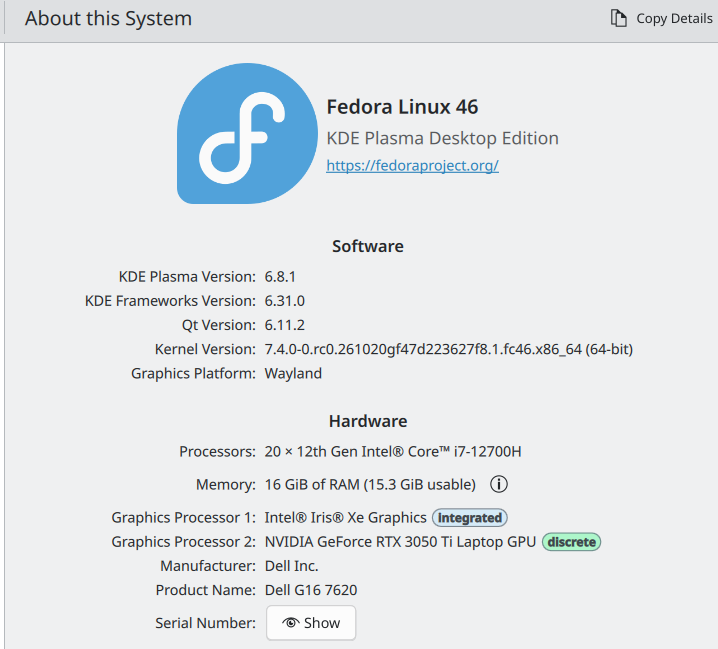Select KDE Frameworks version value 6.31.0

click(x=284, y=301)
